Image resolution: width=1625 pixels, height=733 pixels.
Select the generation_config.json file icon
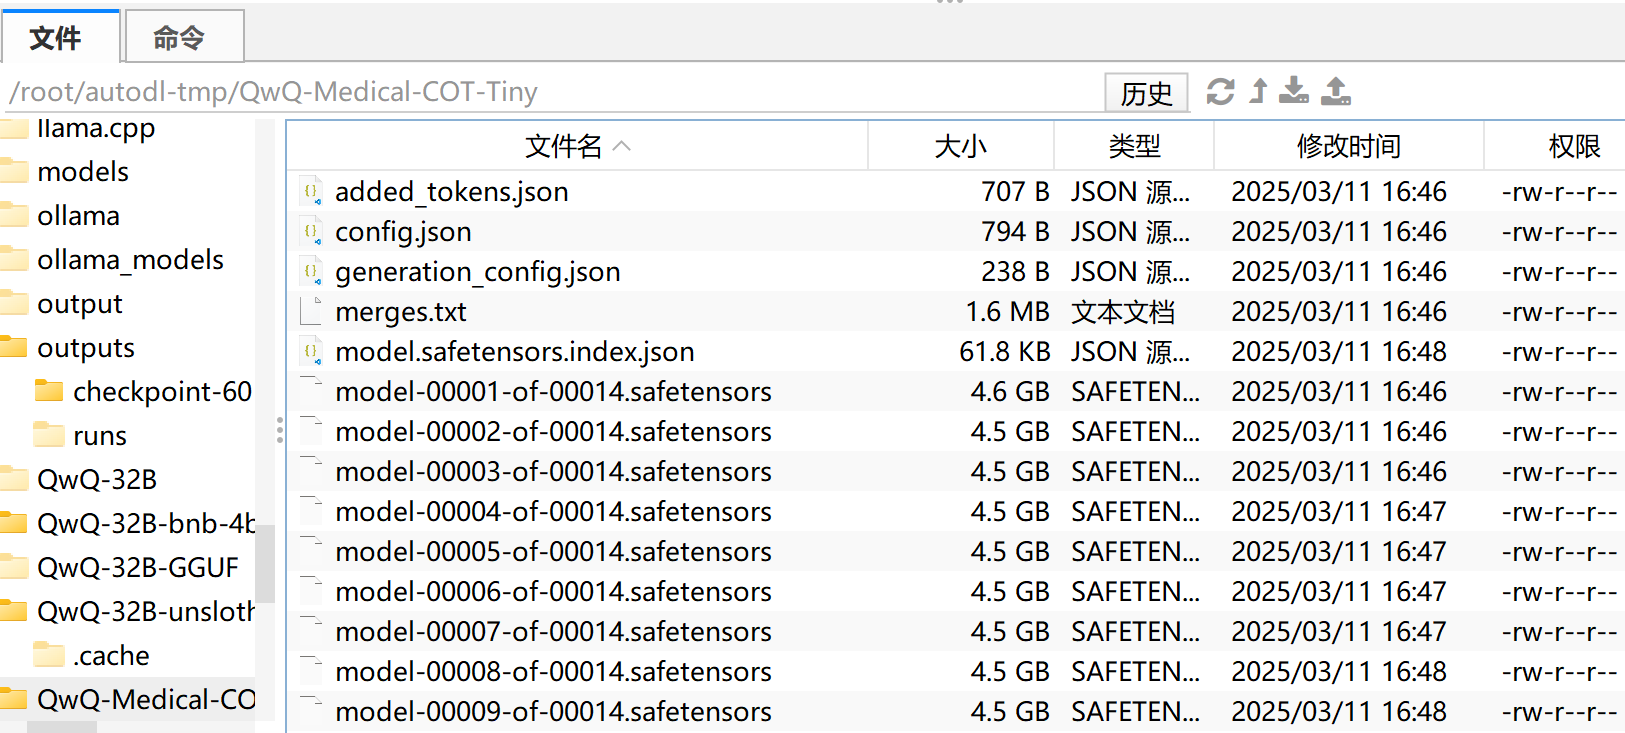(x=311, y=271)
